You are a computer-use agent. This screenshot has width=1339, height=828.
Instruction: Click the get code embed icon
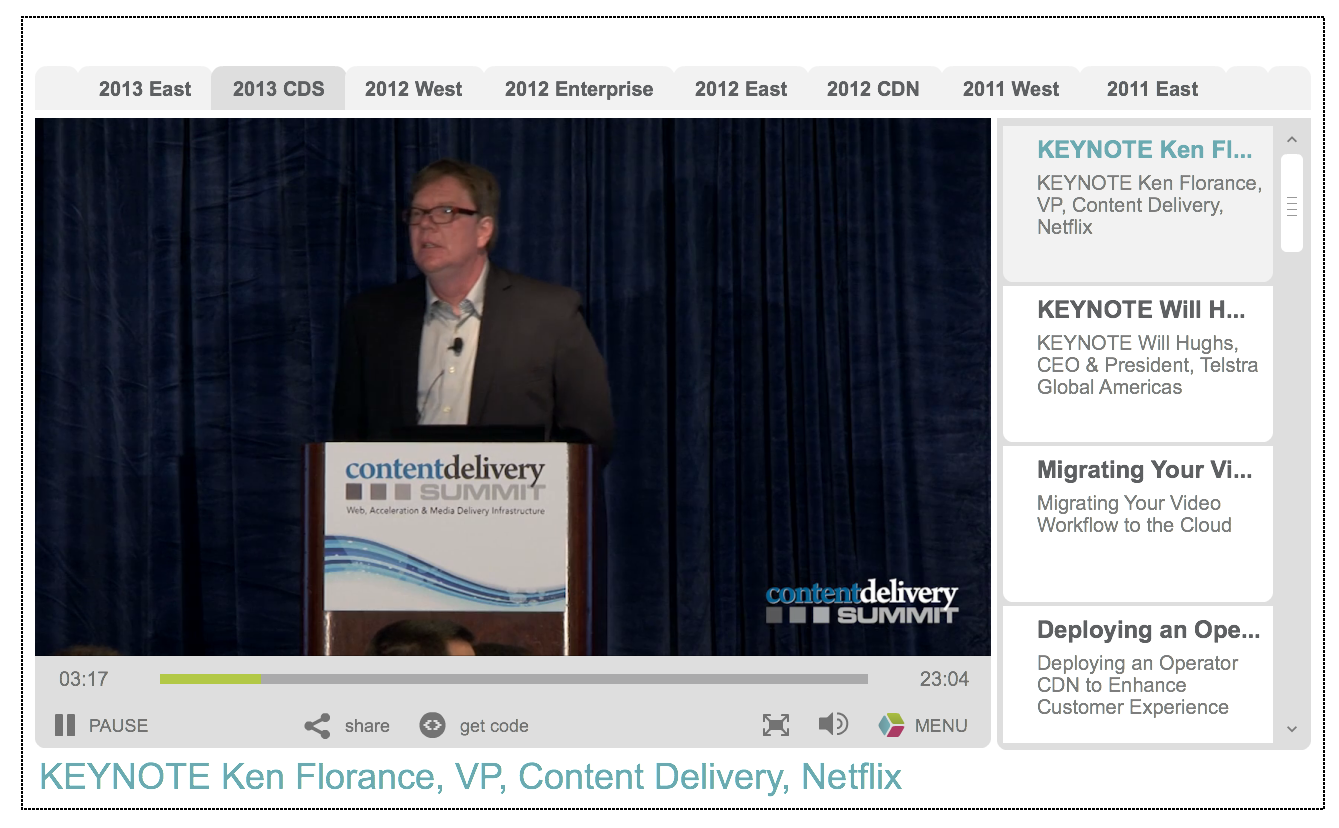(432, 725)
